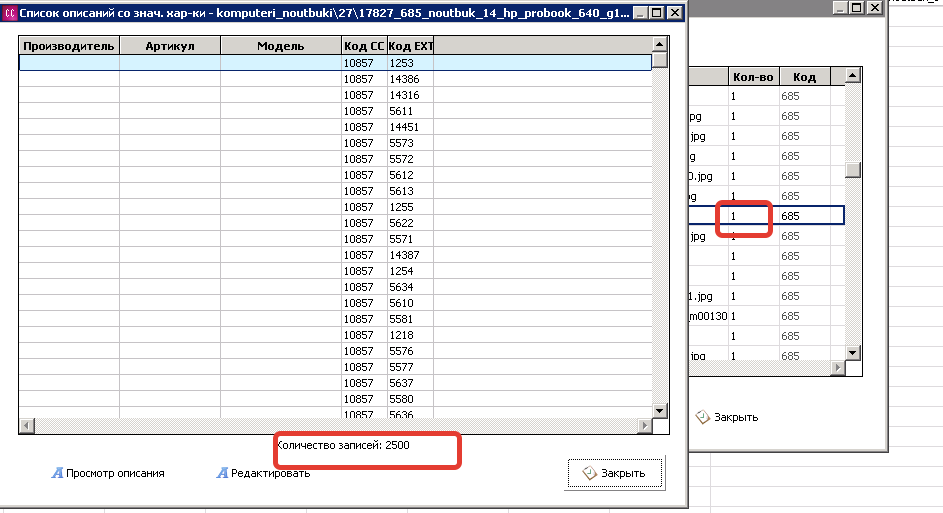
Task: Click the m00130 cell in the back window
Action: (x=708, y=316)
